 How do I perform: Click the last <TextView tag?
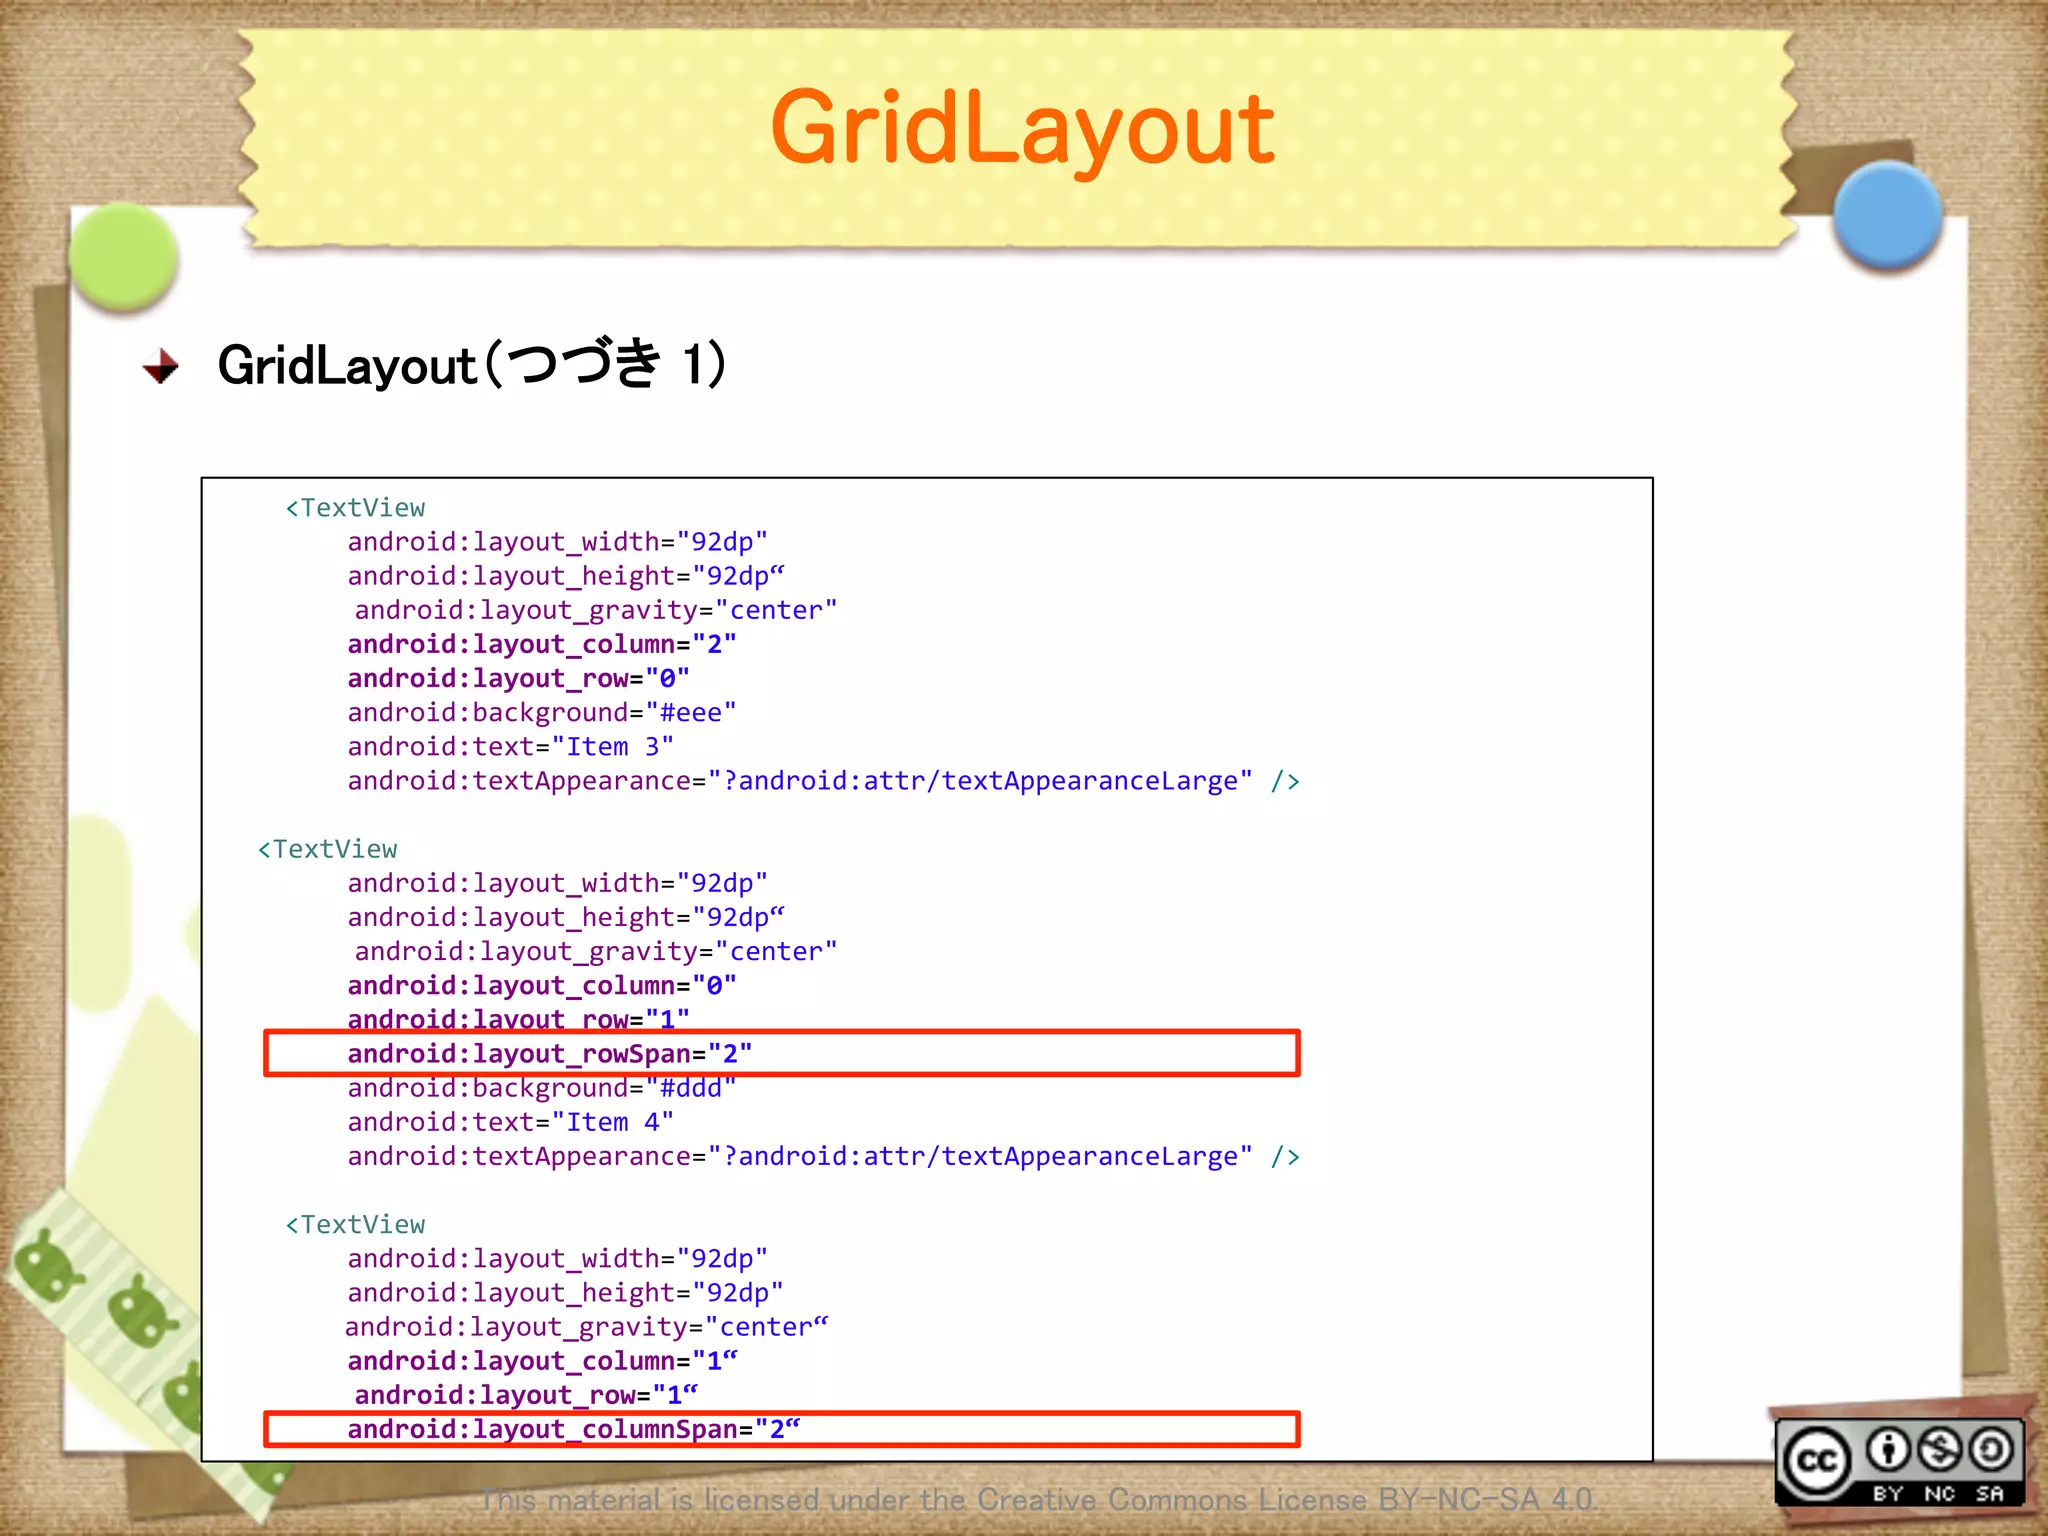pos(355,1225)
